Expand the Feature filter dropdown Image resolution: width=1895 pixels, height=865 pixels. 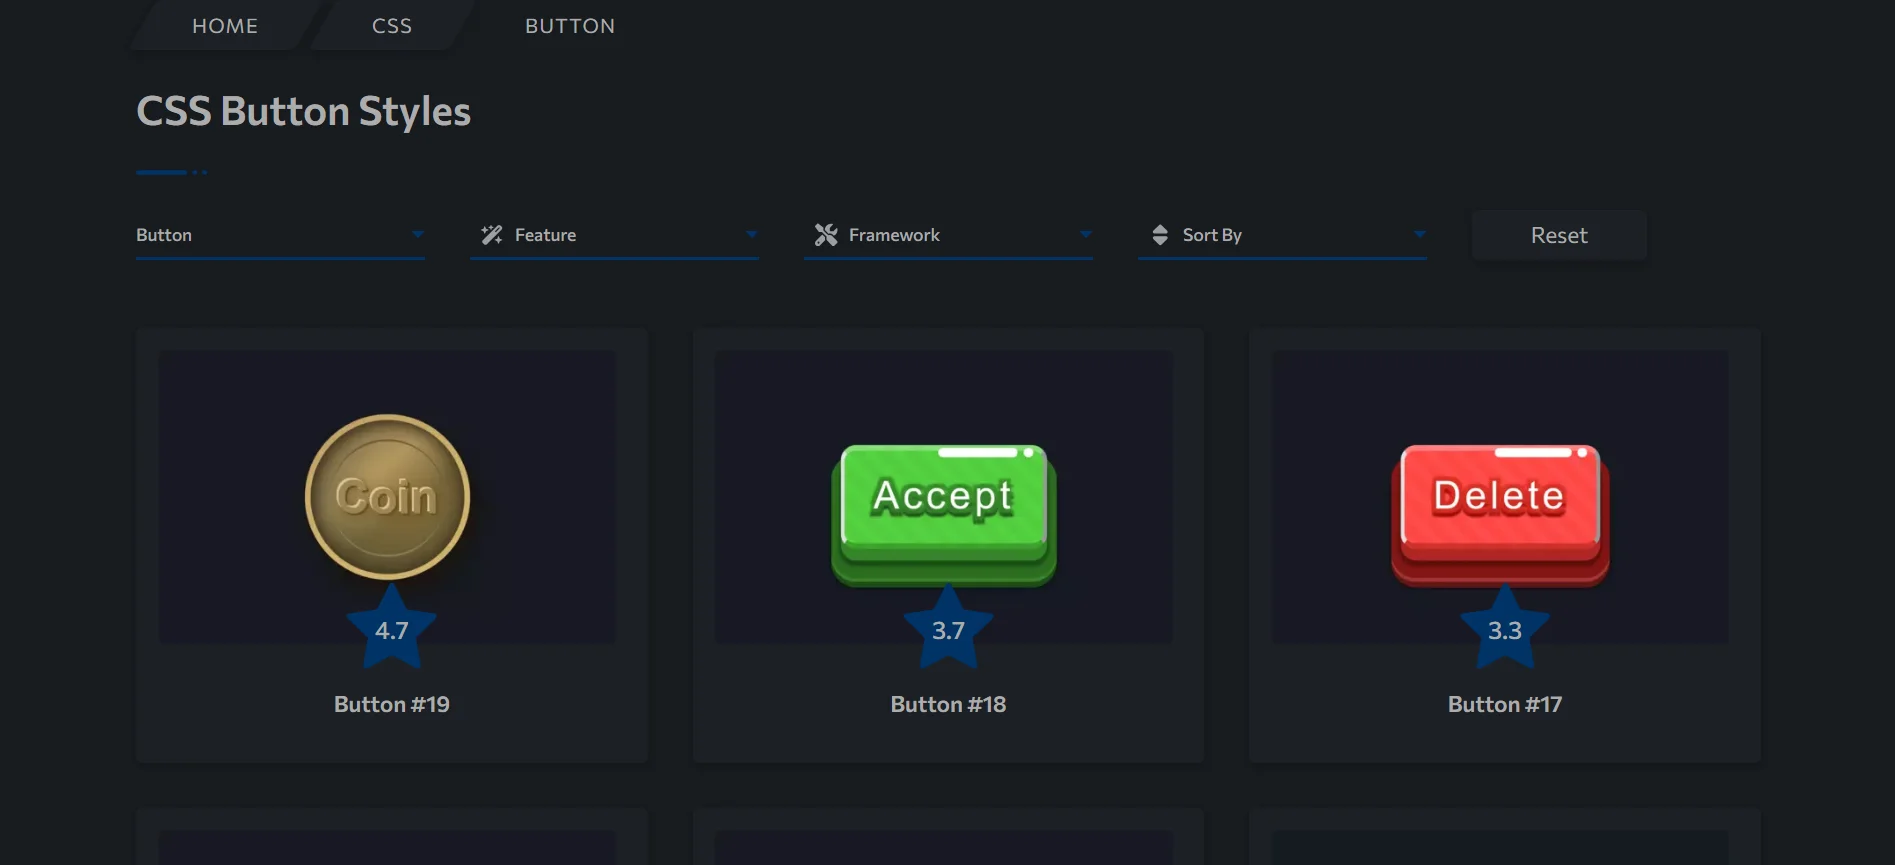coord(614,235)
